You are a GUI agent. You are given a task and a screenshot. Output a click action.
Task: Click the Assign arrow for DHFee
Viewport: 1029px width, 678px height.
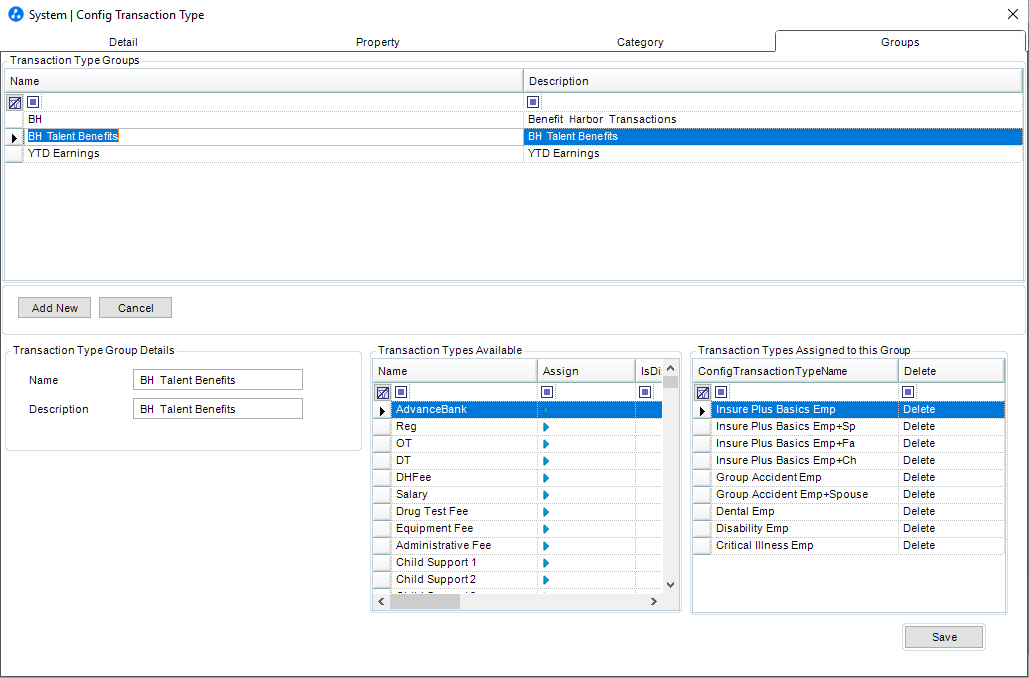coord(546,478)
